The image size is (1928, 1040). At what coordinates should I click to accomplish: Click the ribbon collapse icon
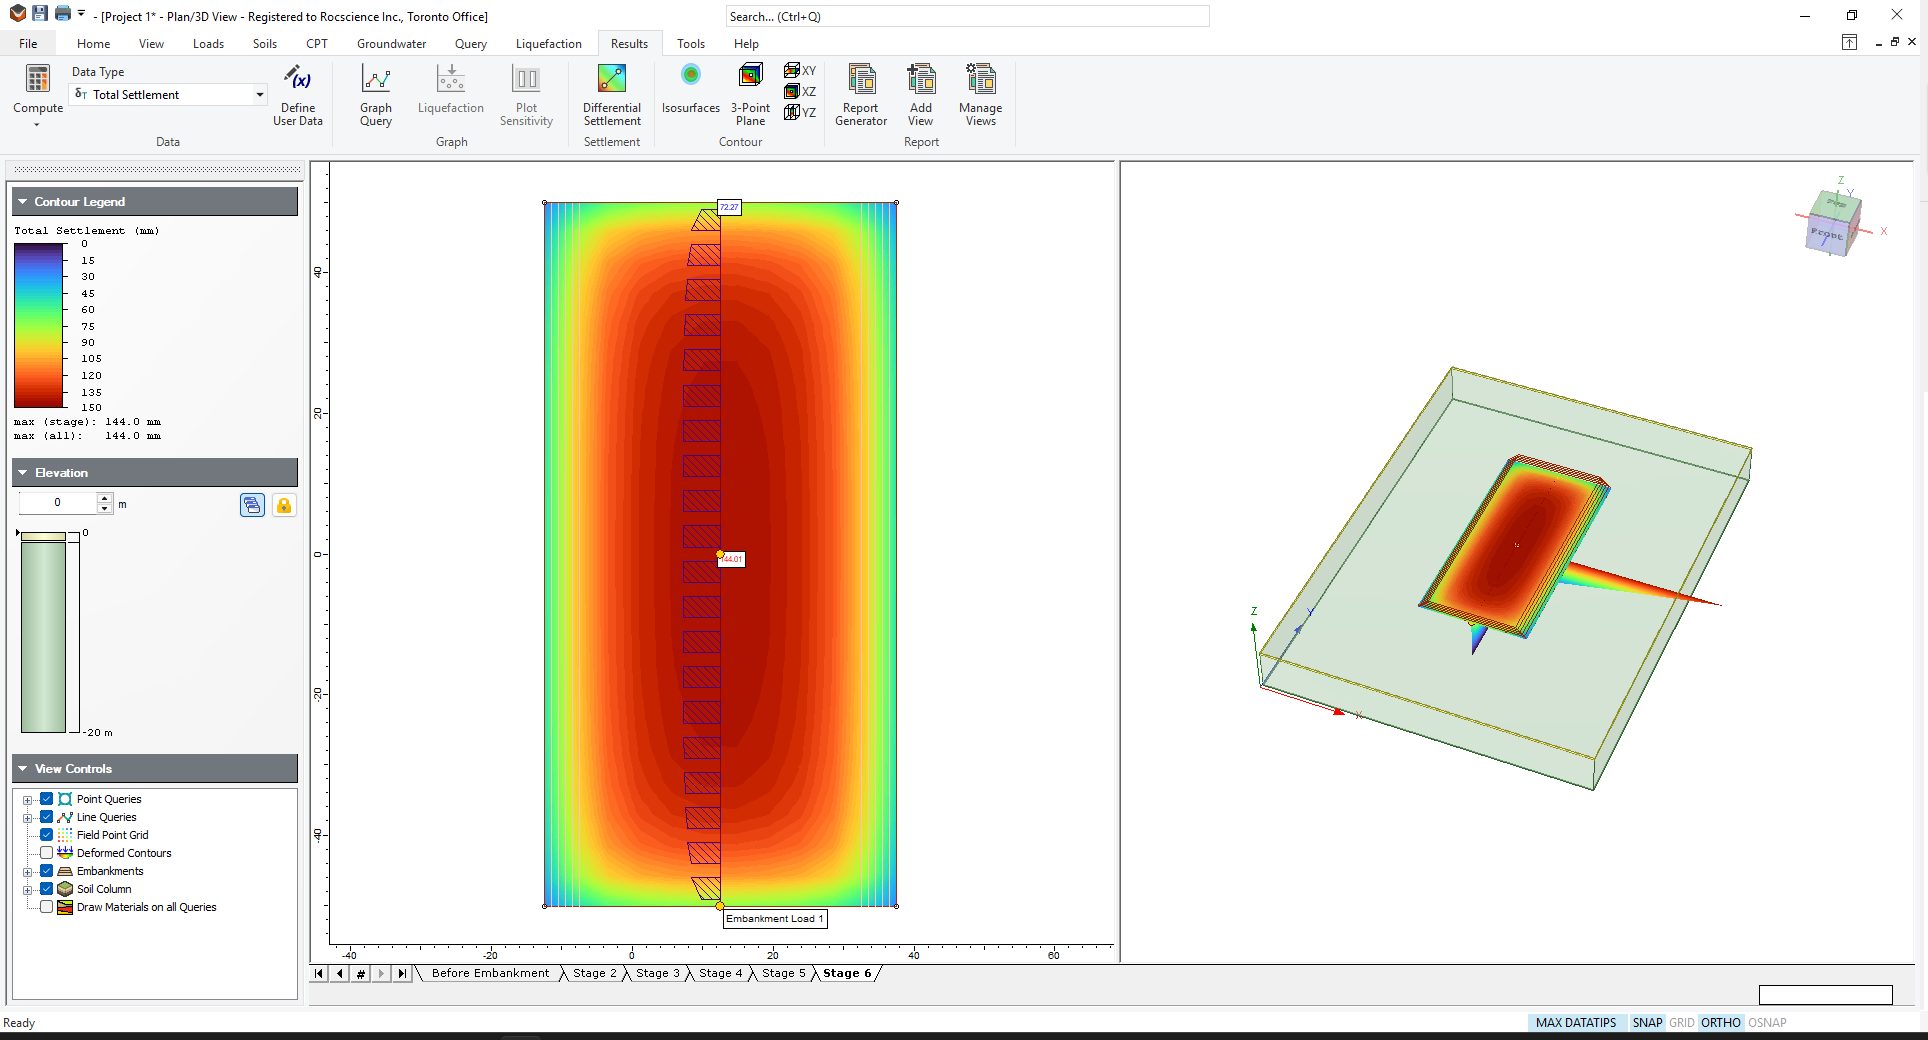coord(1849,42)
